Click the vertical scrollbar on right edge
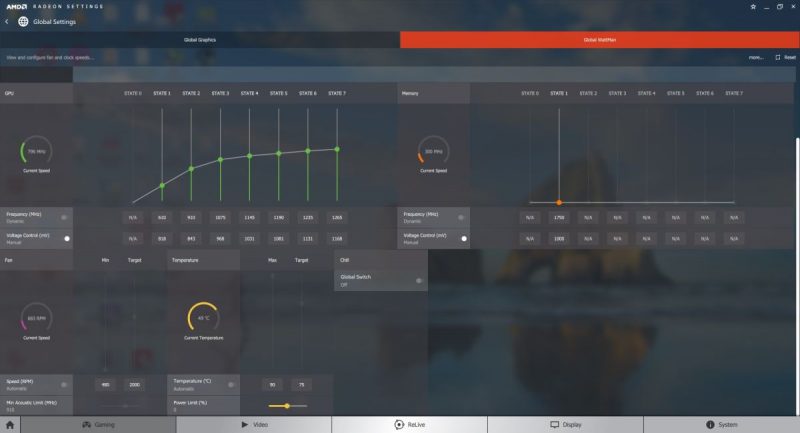Screen dimensions: 800x433 click(797, 275)
